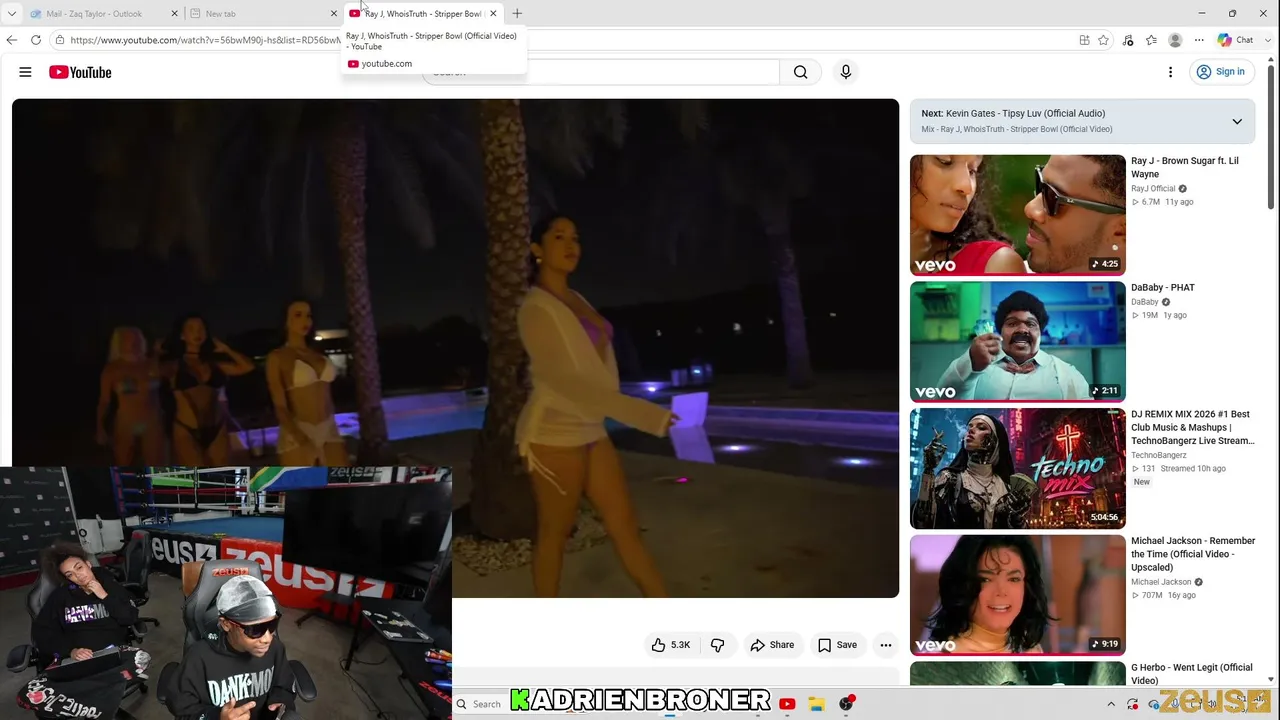Bookmark this page with the star icon
Viewport: 1280px width, 720px height.
click(x=1103, y=40)
